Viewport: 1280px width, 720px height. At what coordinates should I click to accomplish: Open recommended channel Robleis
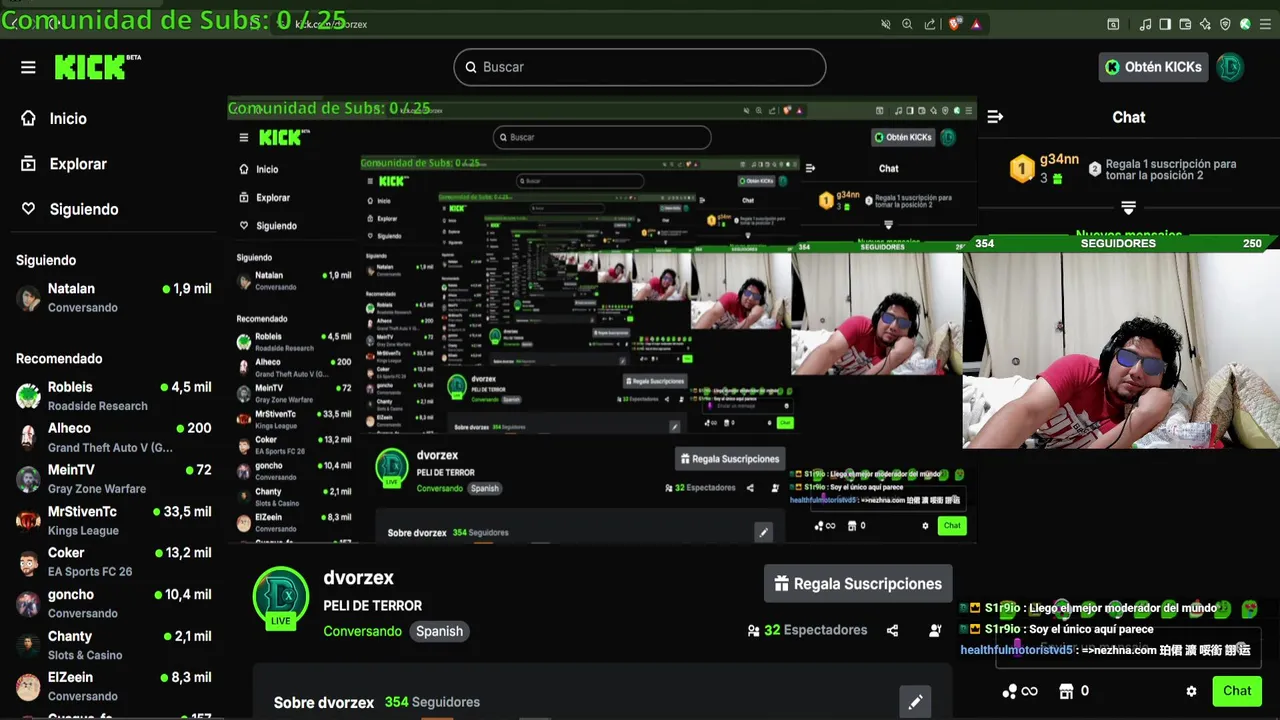tap(113, 396)
